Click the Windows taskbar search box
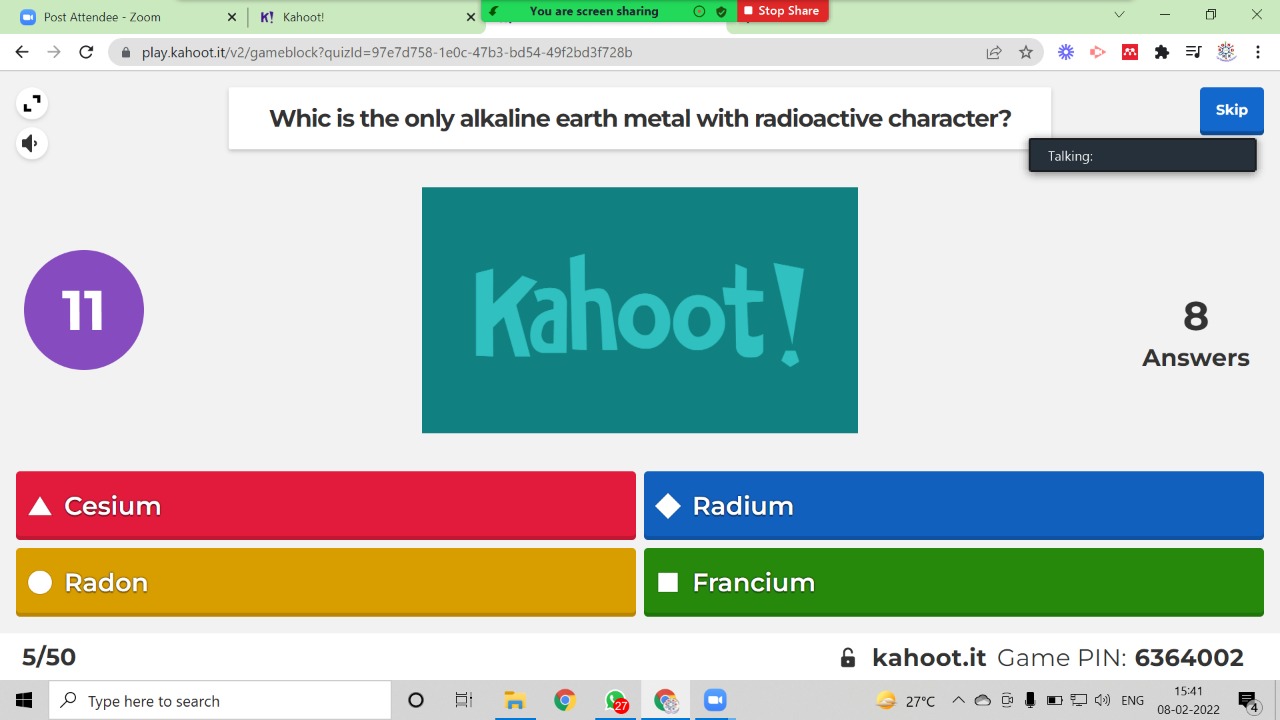Image resolution: width=1280 pixels, height=720 pixels. pyautogui.click(x=220, y=700)
